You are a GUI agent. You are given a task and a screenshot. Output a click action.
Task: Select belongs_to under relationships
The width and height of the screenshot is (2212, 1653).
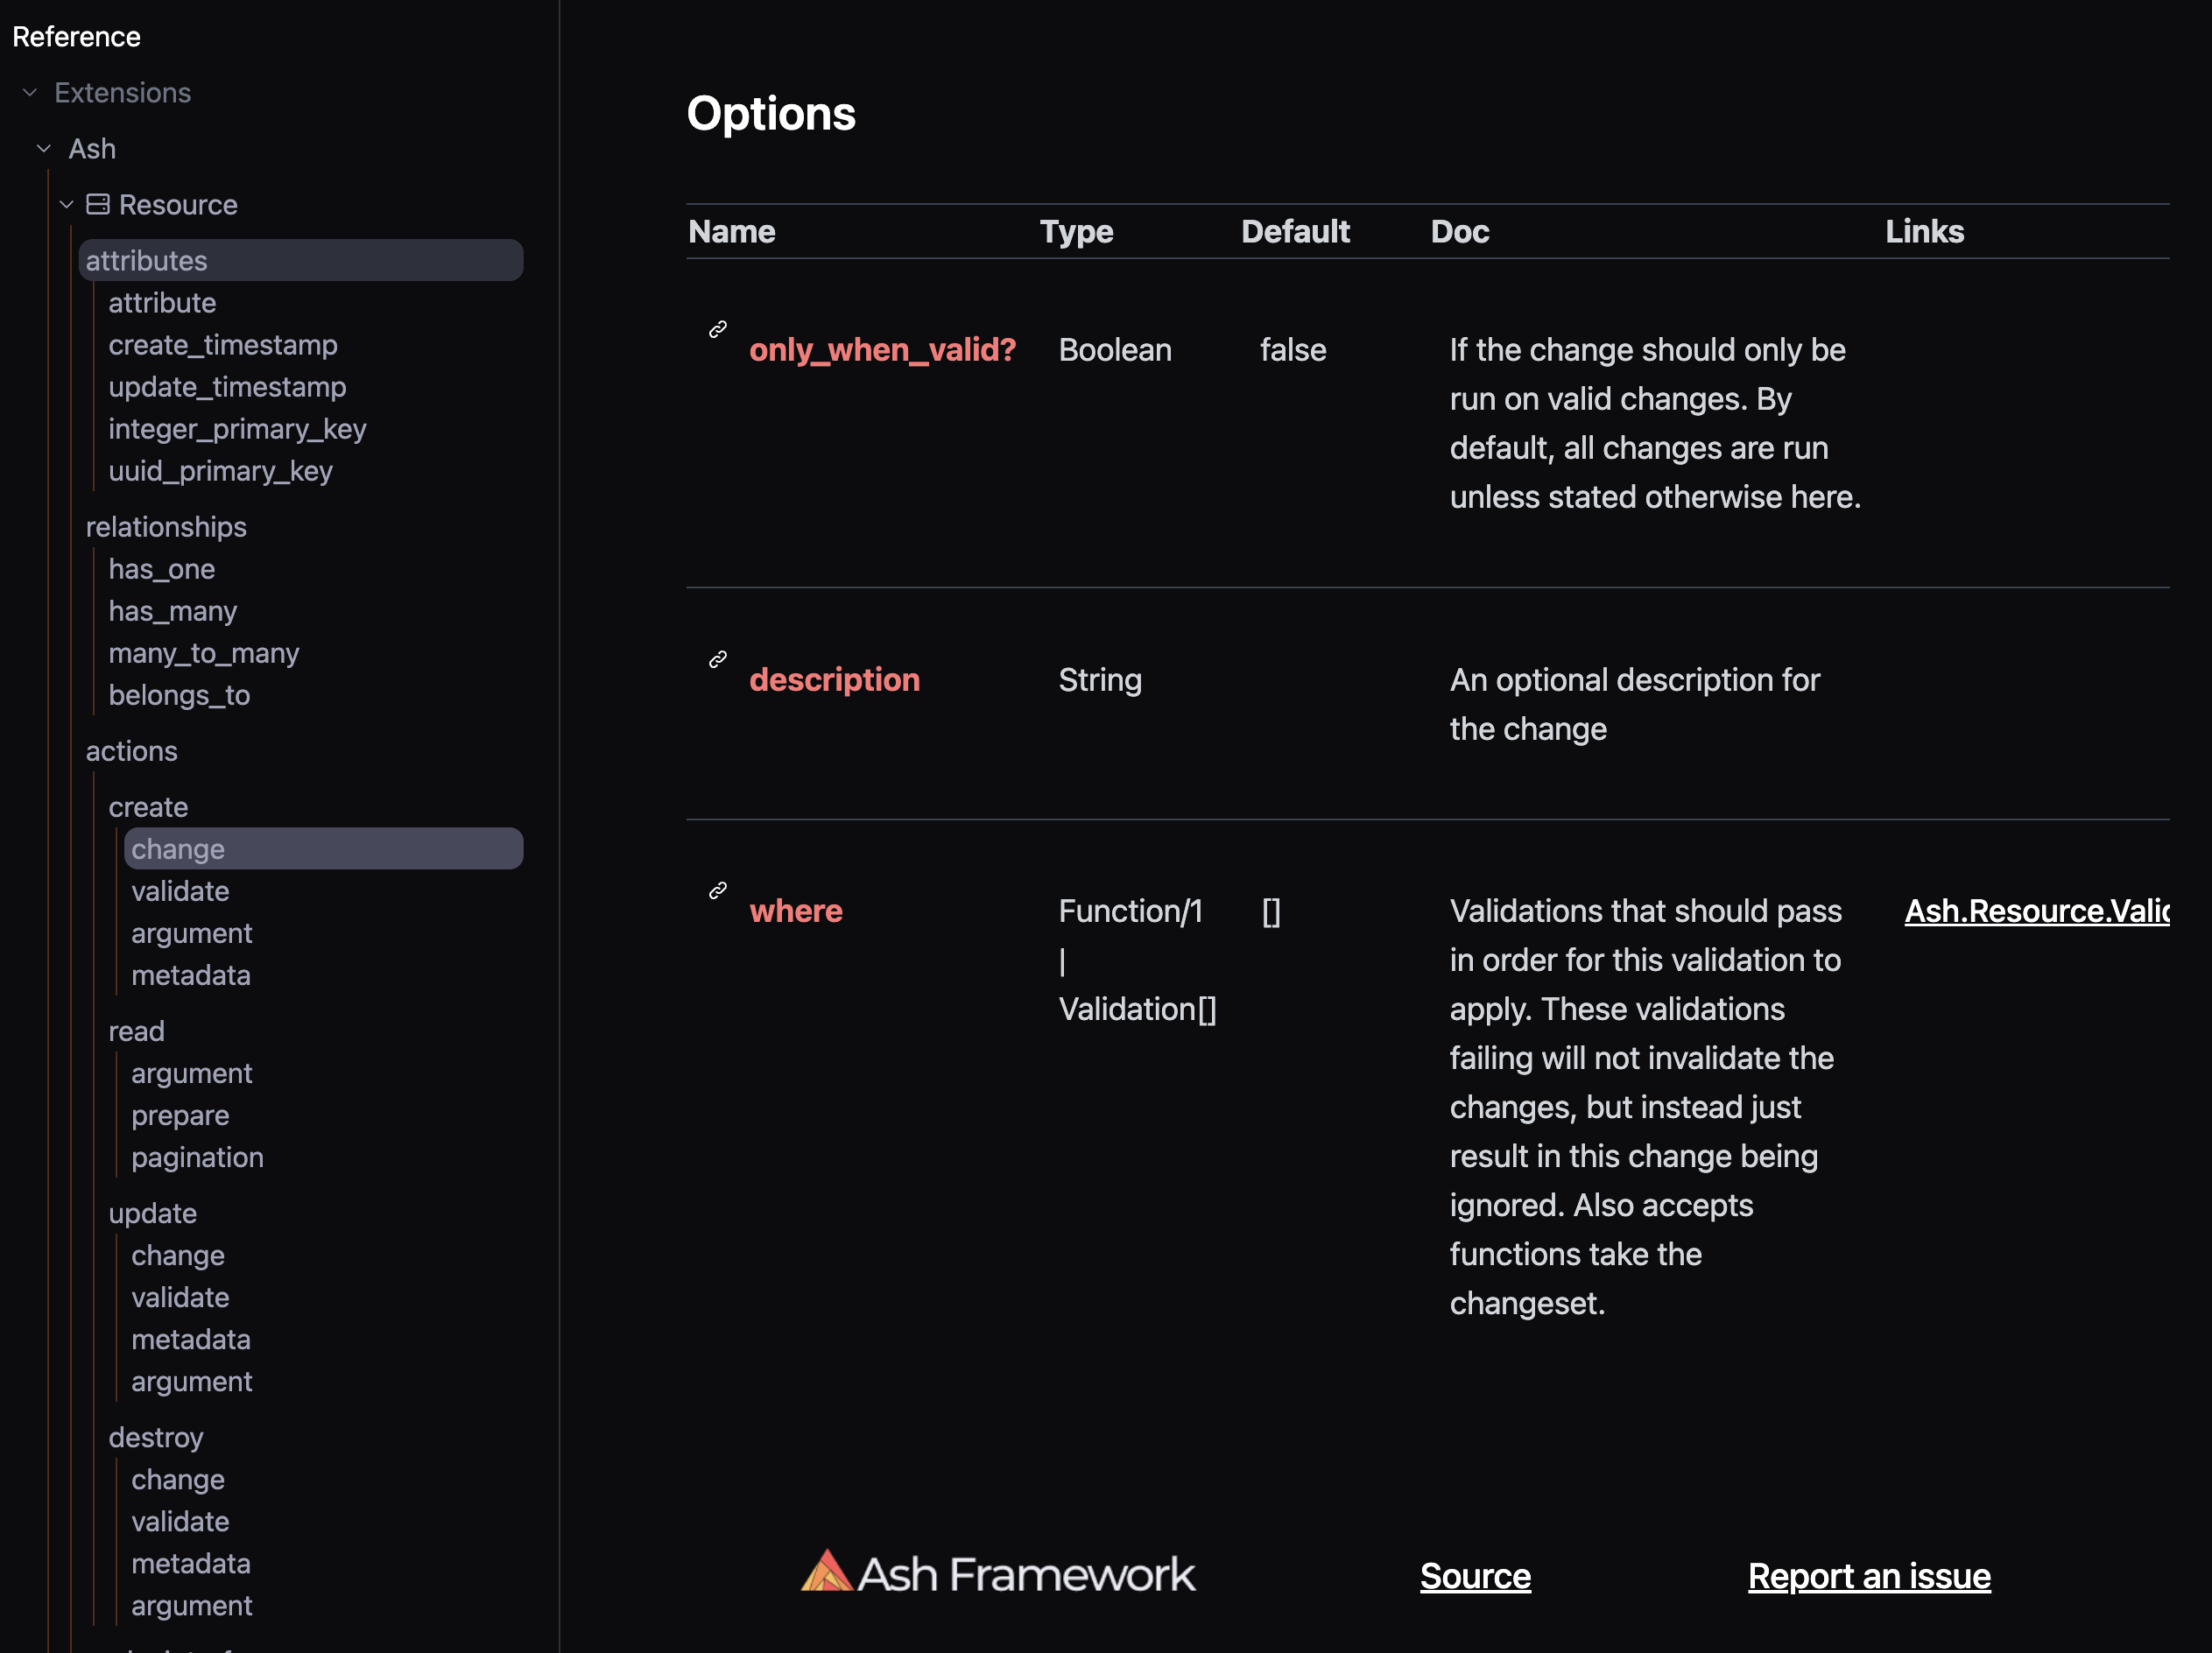pos(179,695)
